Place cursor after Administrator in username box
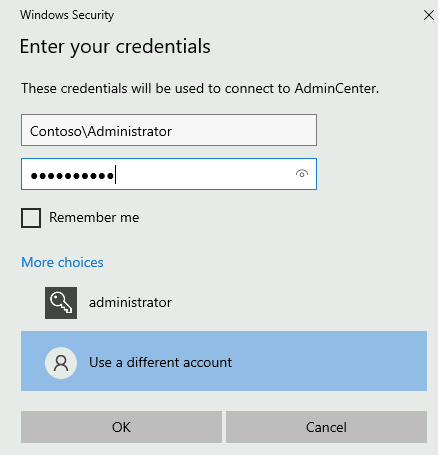The height and width of the screenshot is (455, 438). coord(173,131)
